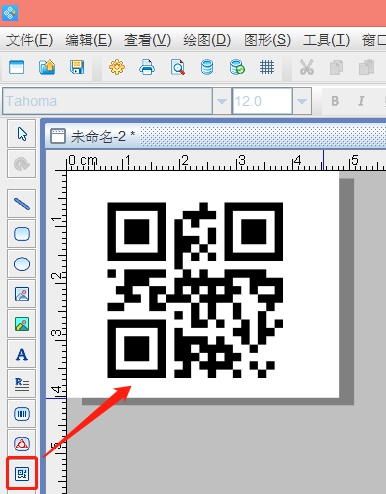Open the 文件(F) menu
The image size is (386, 494).
[29, 40]
